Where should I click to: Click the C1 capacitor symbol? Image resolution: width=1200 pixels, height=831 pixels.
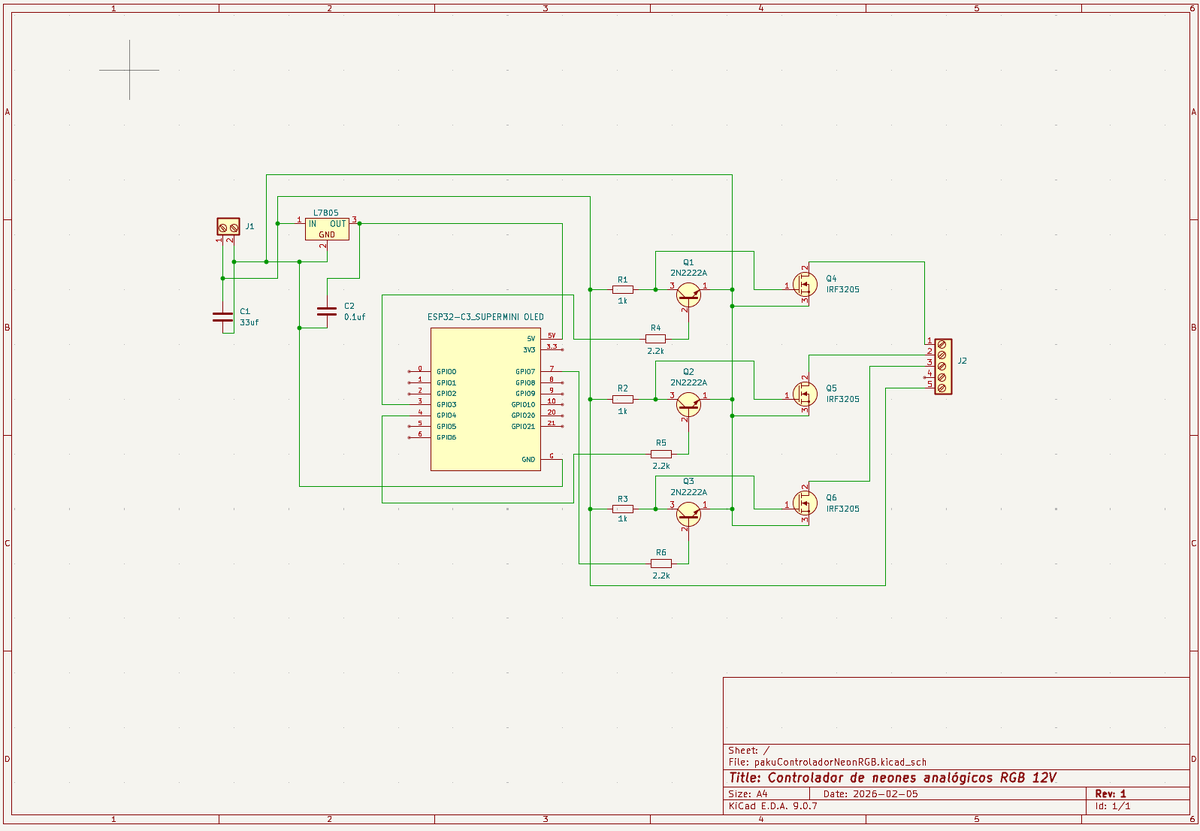(x=223, y=317)
